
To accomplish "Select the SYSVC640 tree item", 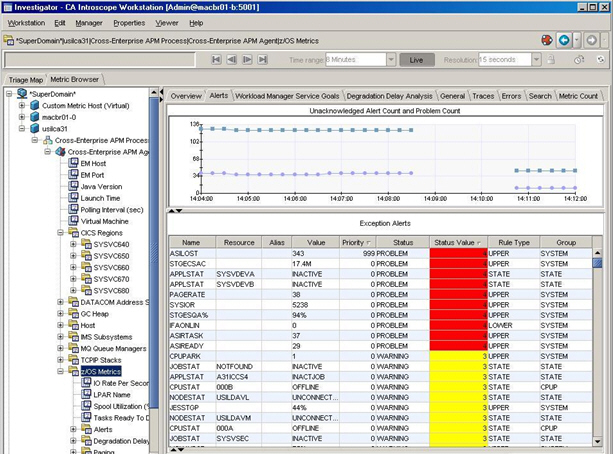I will (x=110, y=243).
